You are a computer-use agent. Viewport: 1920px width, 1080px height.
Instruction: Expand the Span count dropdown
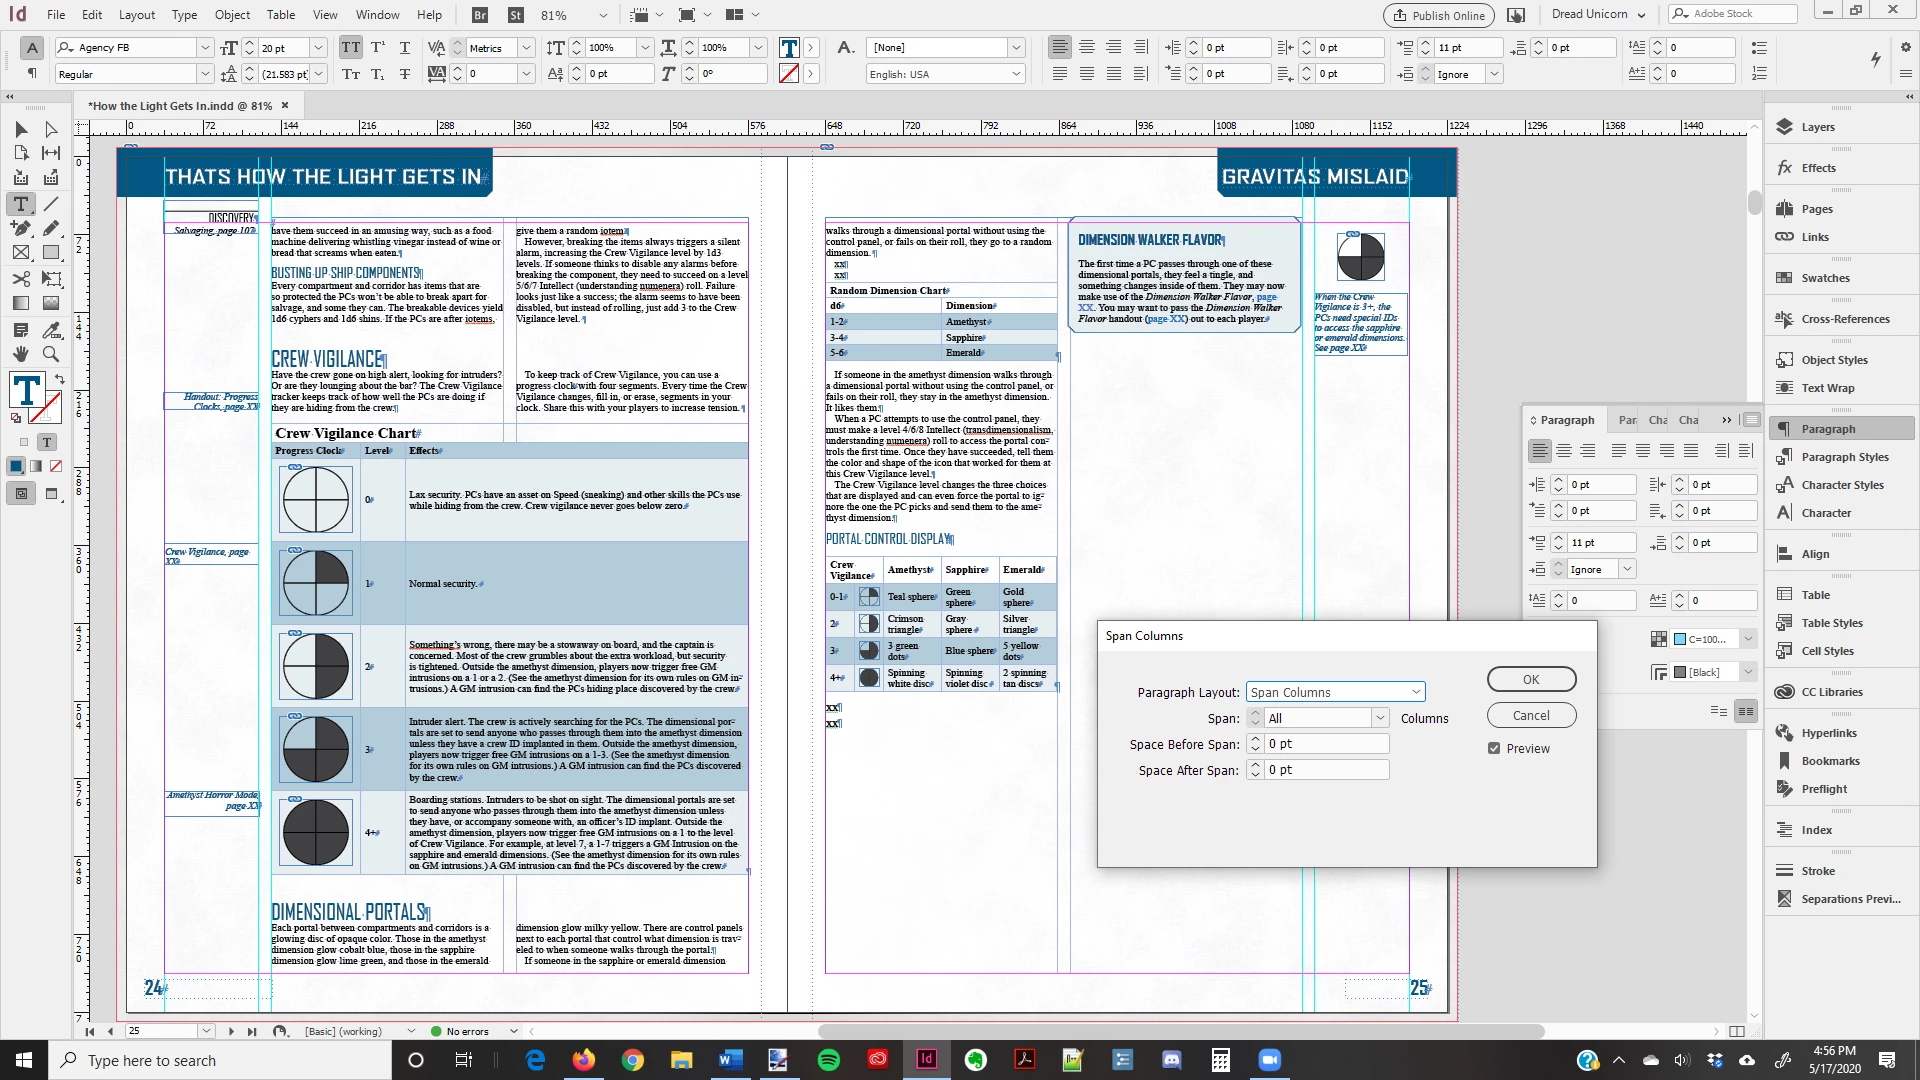pos(1380,718)
